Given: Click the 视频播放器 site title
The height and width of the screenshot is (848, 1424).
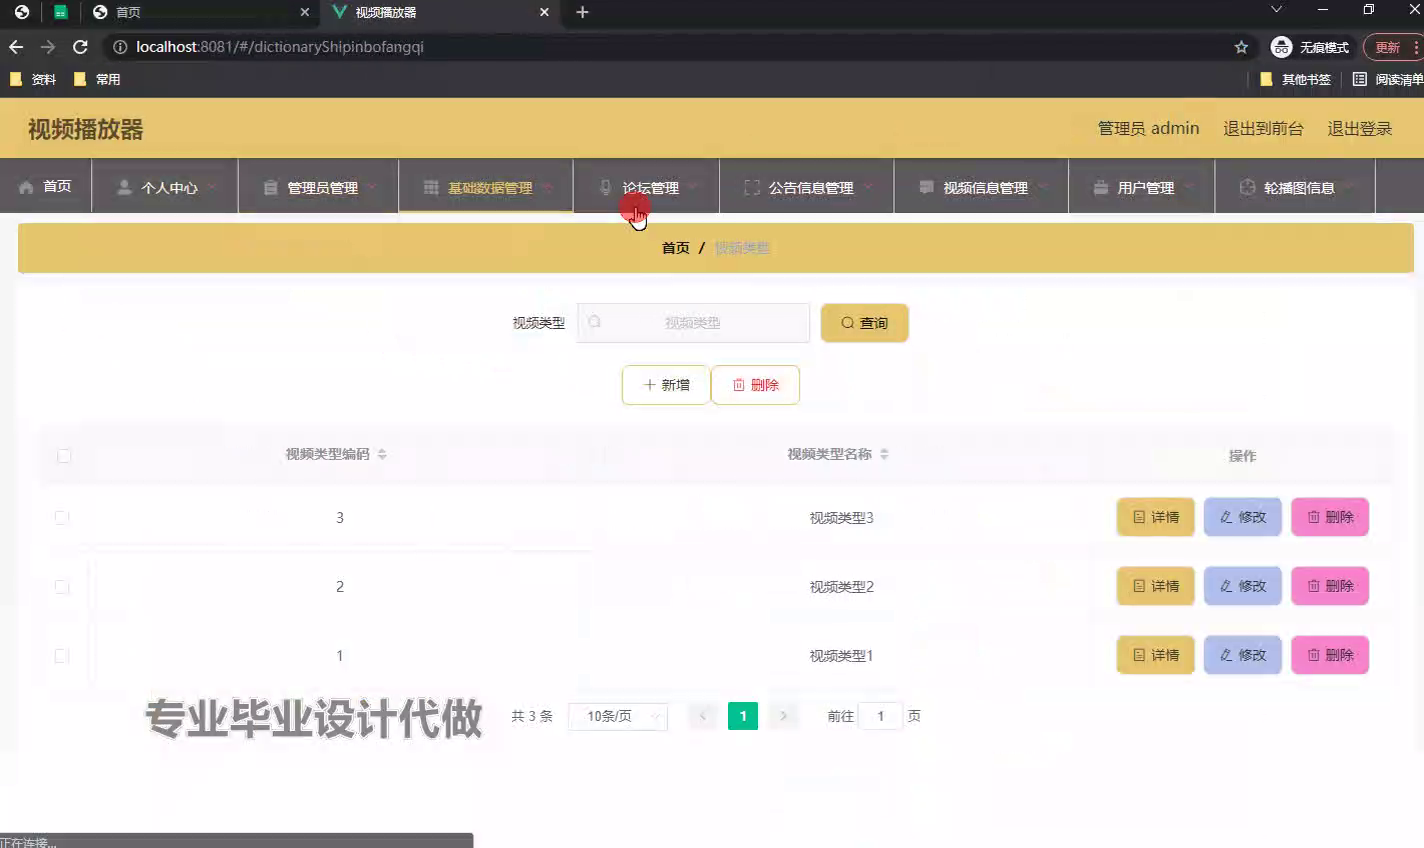Looking at the screenshot, I should click(86, 129).
